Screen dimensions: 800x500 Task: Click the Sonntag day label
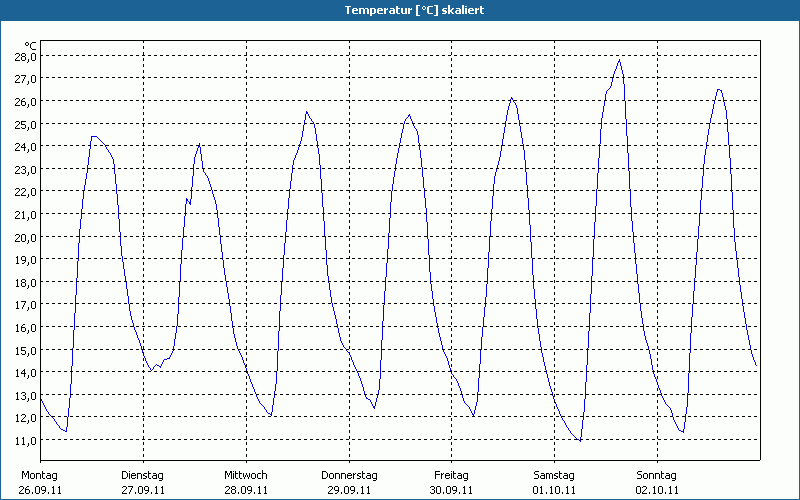pos(656,475)
